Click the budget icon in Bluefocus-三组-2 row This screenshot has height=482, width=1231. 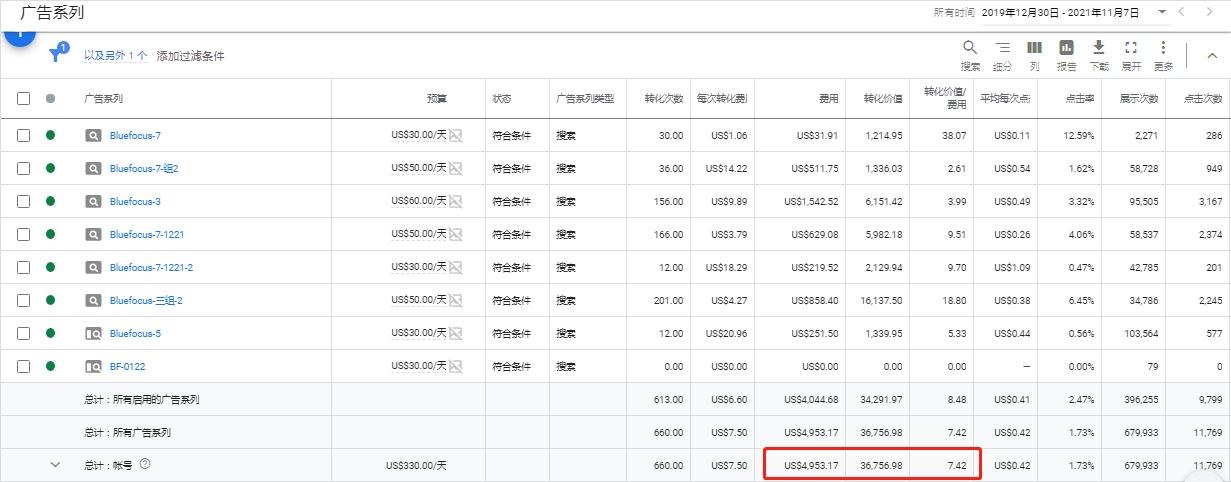[456, 300]
